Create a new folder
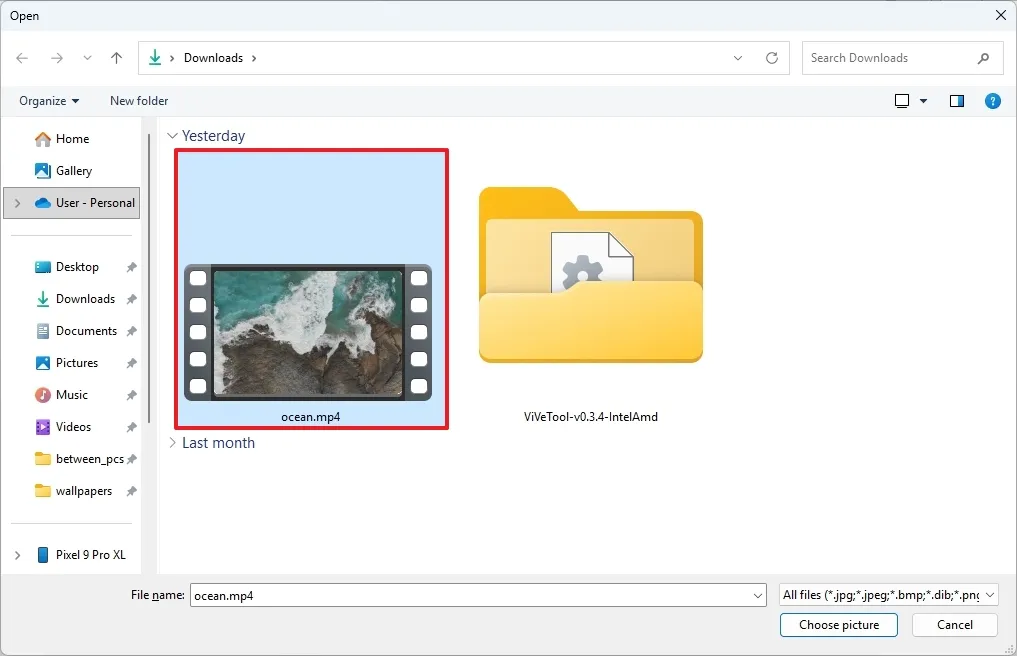1017x656 pixels. [138, 100]
